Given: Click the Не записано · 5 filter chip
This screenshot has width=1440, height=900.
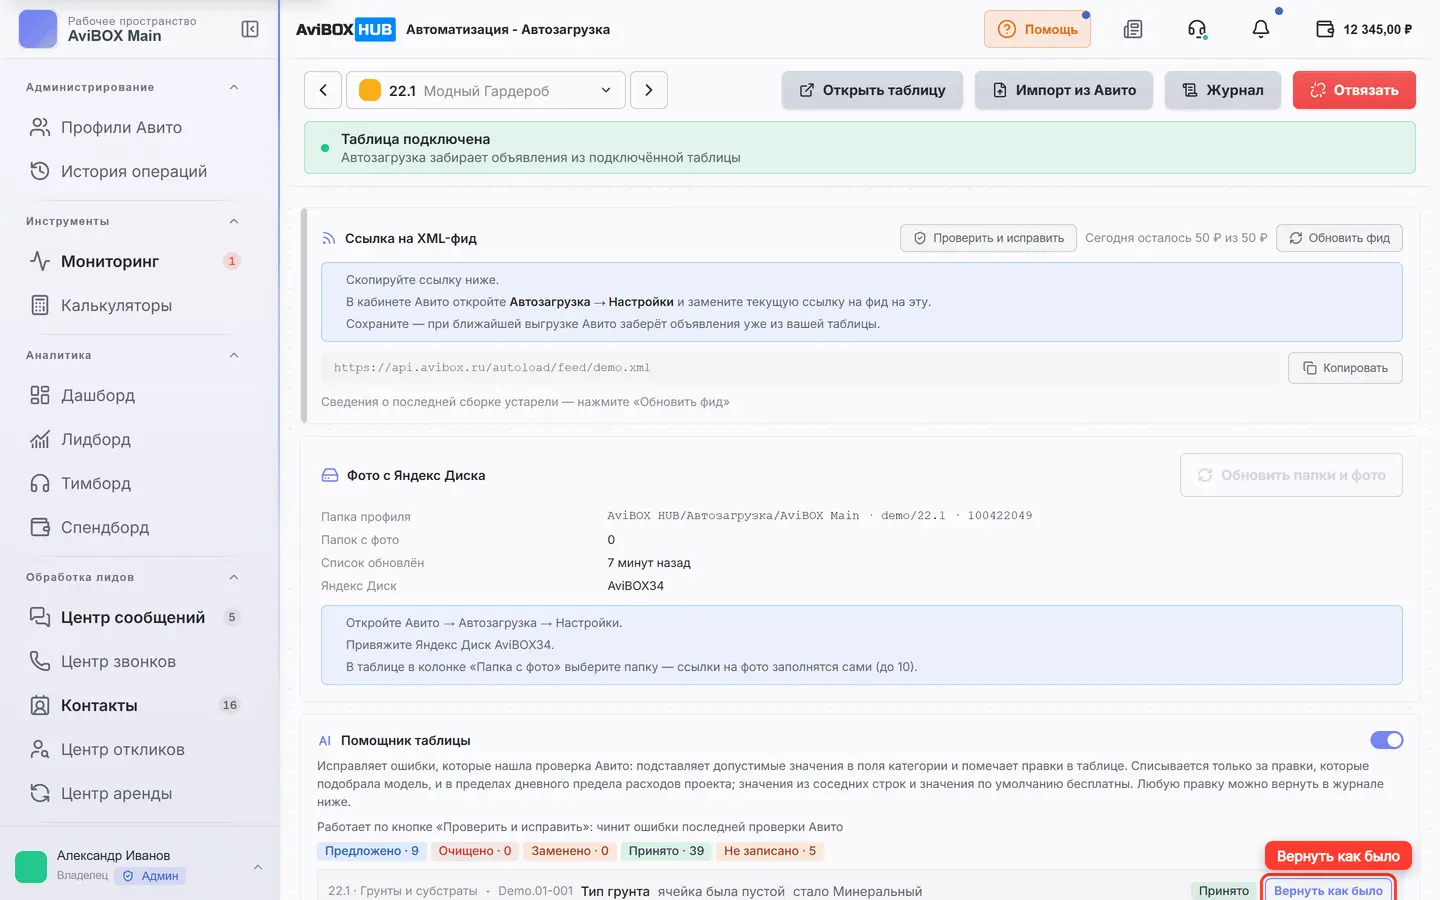Looking at the screenshot, I should click(770, 851).
